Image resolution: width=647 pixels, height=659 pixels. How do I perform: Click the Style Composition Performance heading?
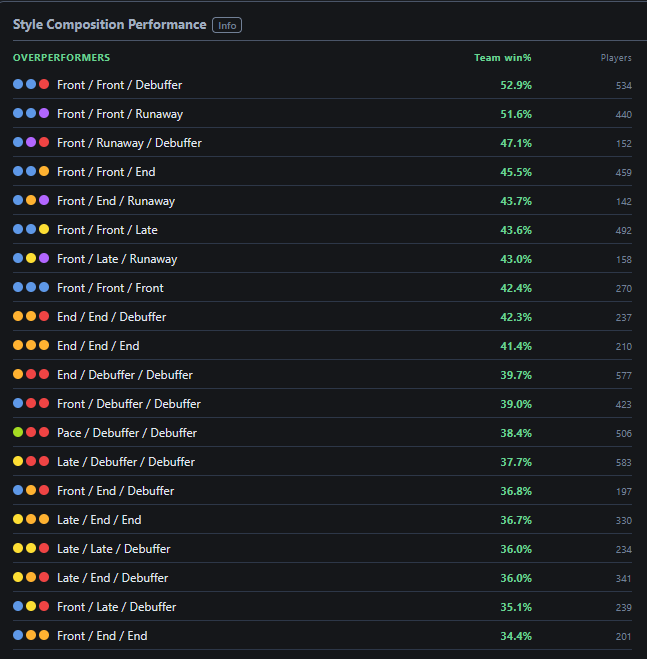[109, 25]
